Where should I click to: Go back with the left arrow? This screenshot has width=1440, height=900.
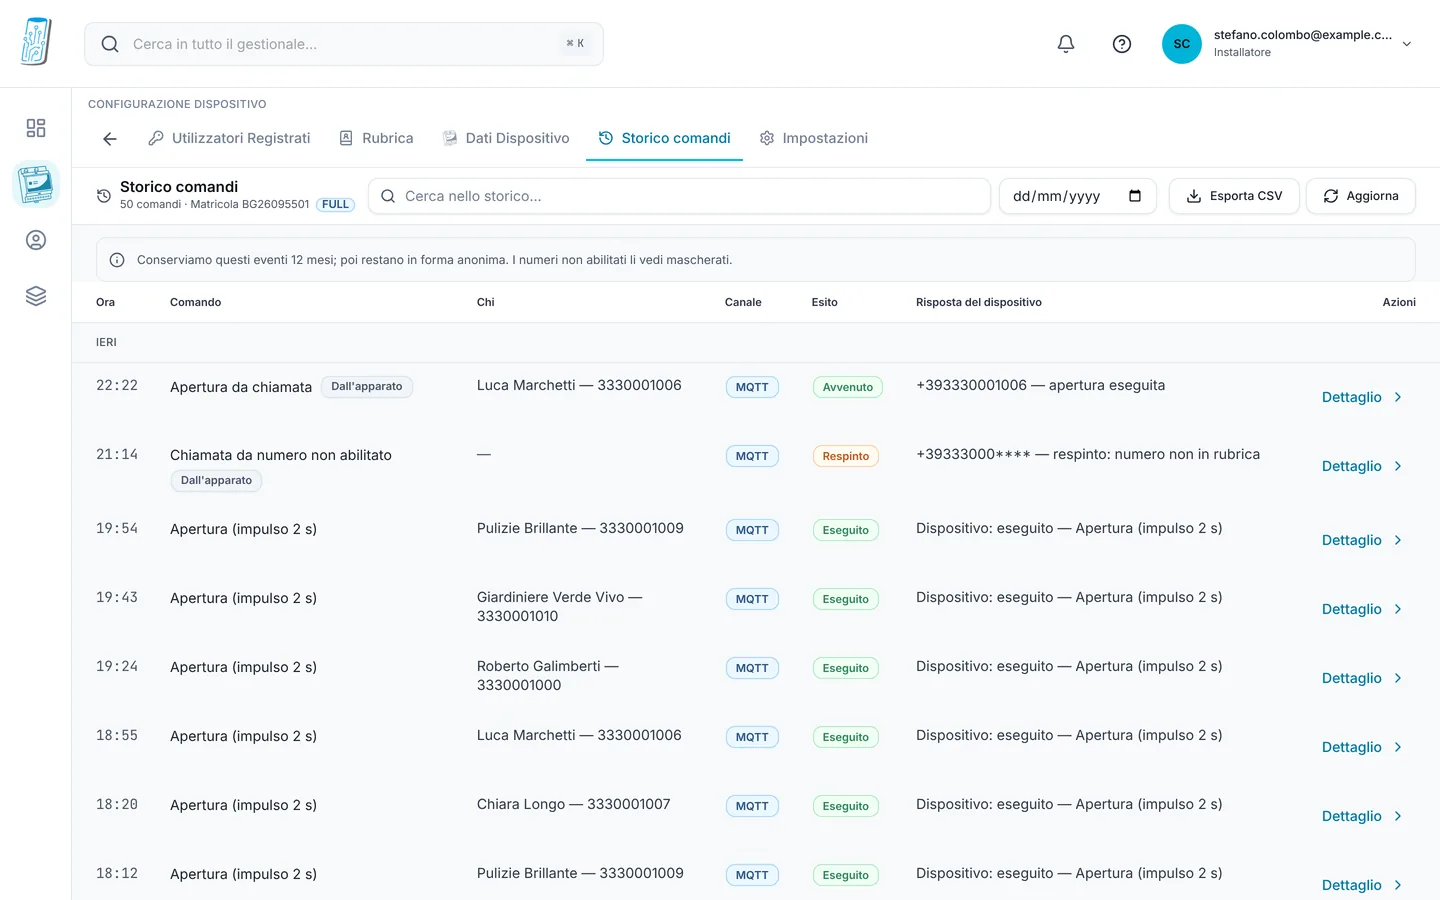click(x=110, y=139)
